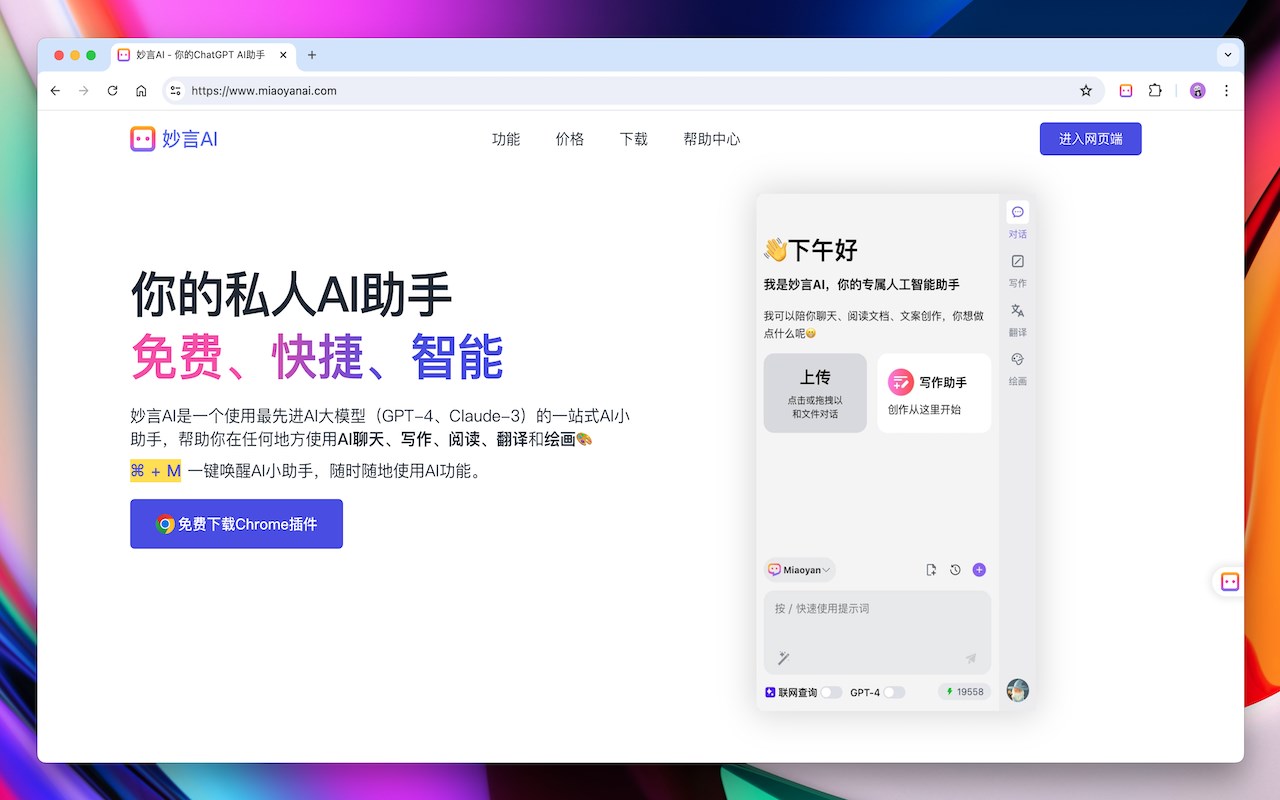1280x800 pixels.
Task: Click the floating 妙言AI launcher at page edge
Action: coord(1229,582)
